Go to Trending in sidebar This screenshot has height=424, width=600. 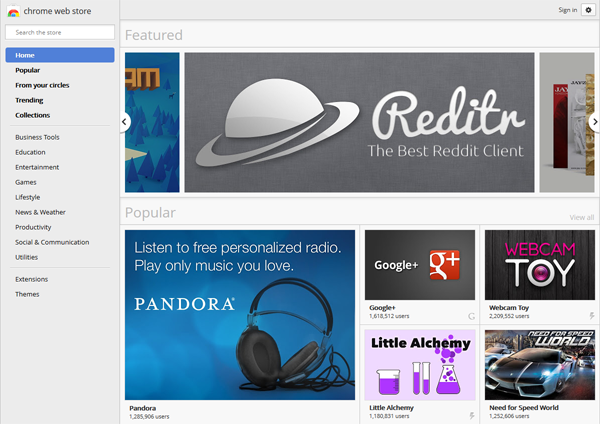click(x=29, y=100)
